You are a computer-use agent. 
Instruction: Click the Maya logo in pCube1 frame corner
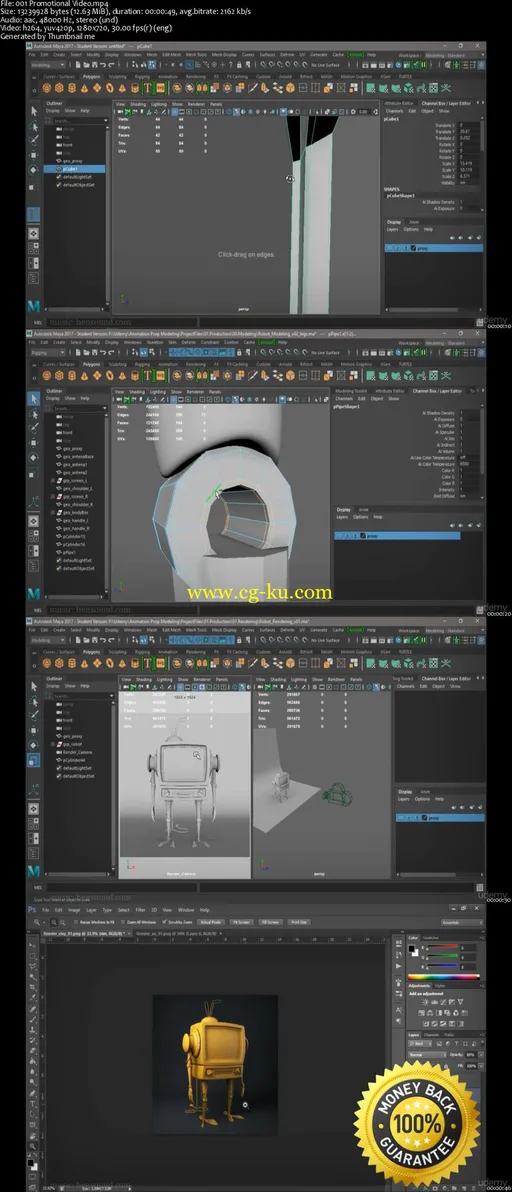(x=34, y=306)
